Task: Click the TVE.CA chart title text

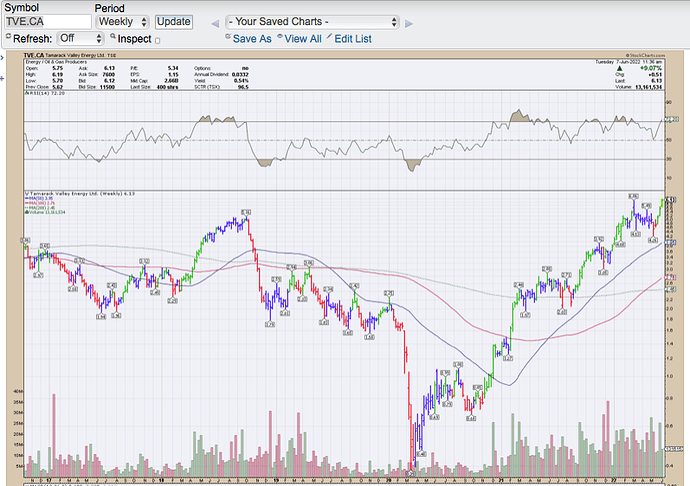Action: (34, 55)
